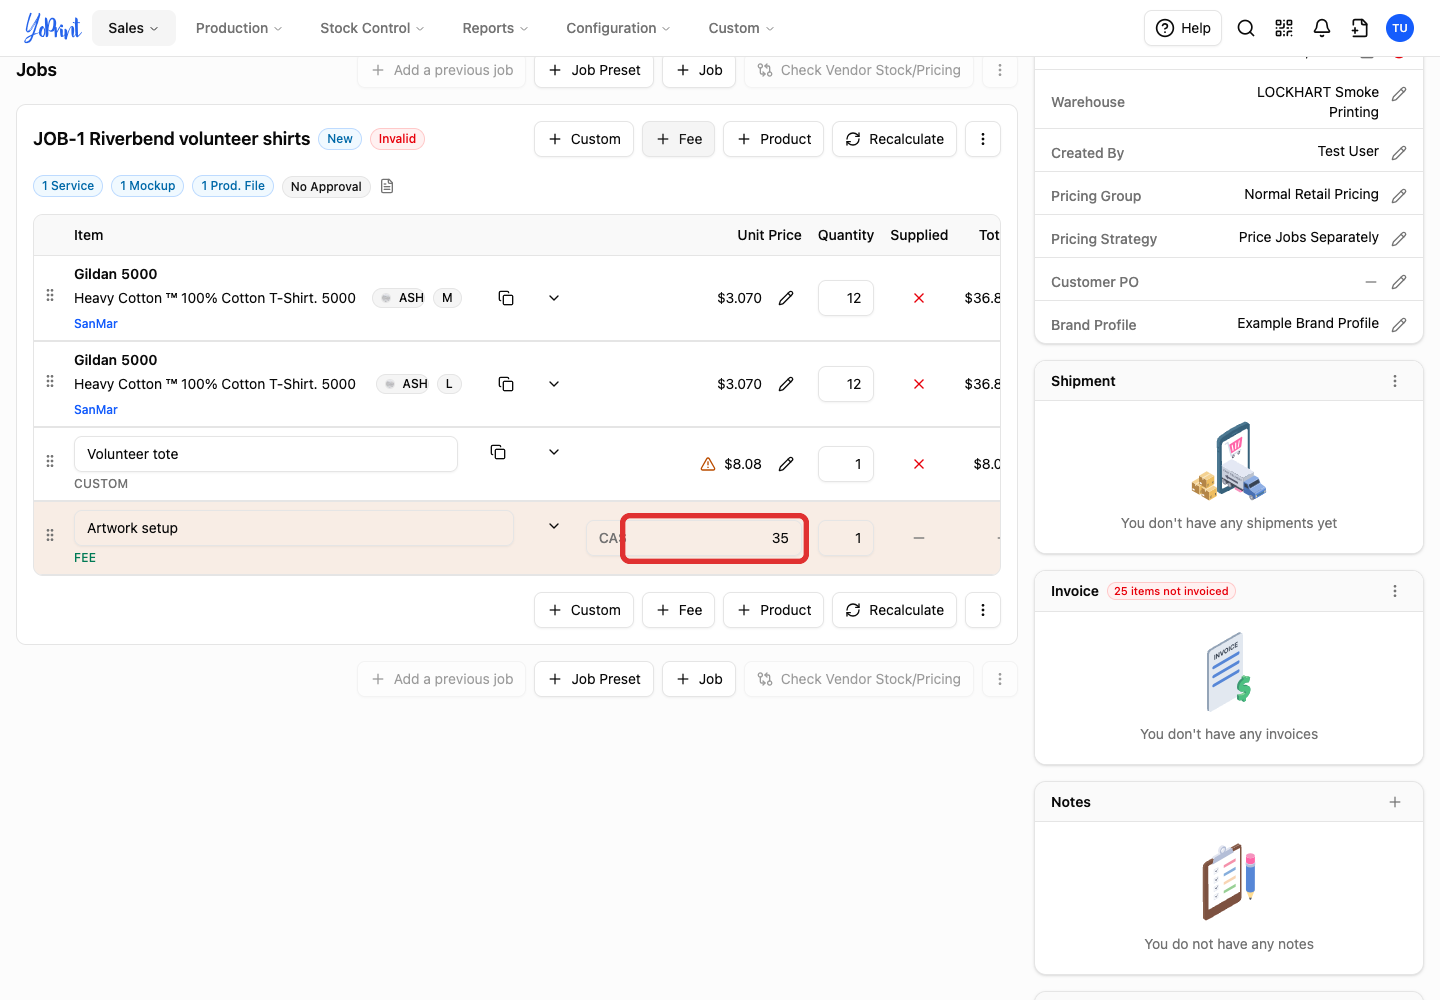Click the Help button
The image size is (1440, 1000).
tap(1183, 28)
